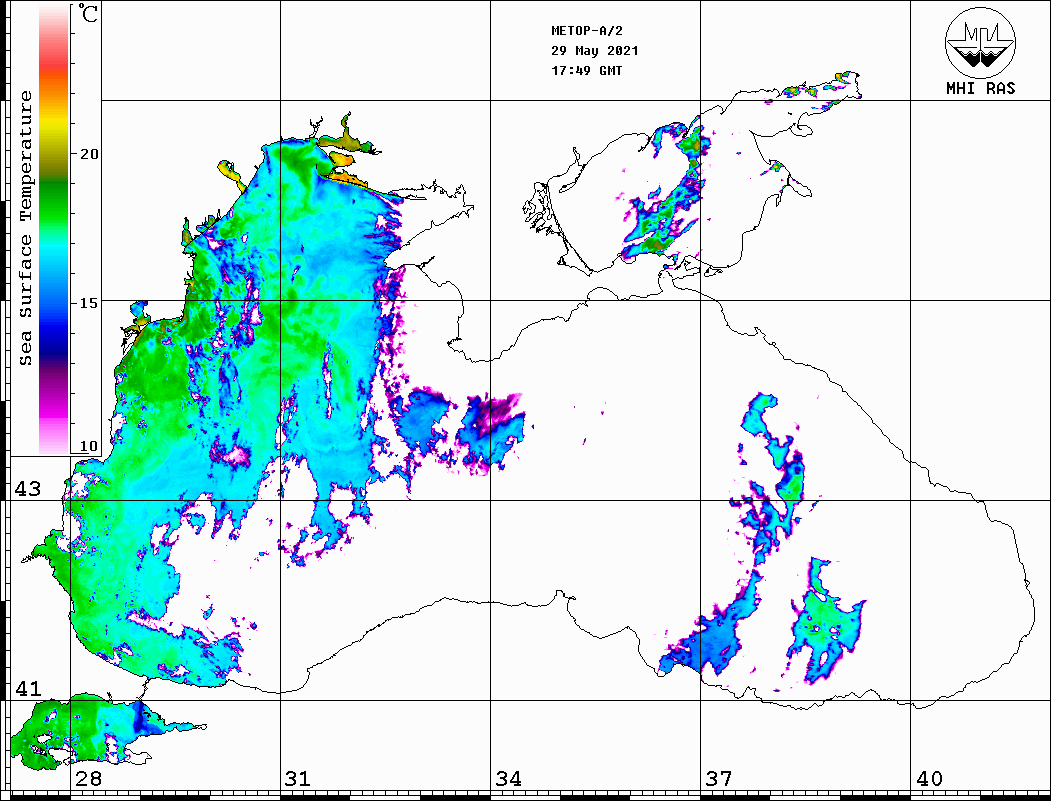Screen dimensions: 1051x801
Task: Click the longitude label '28'
Action: (x=89, y=779)
